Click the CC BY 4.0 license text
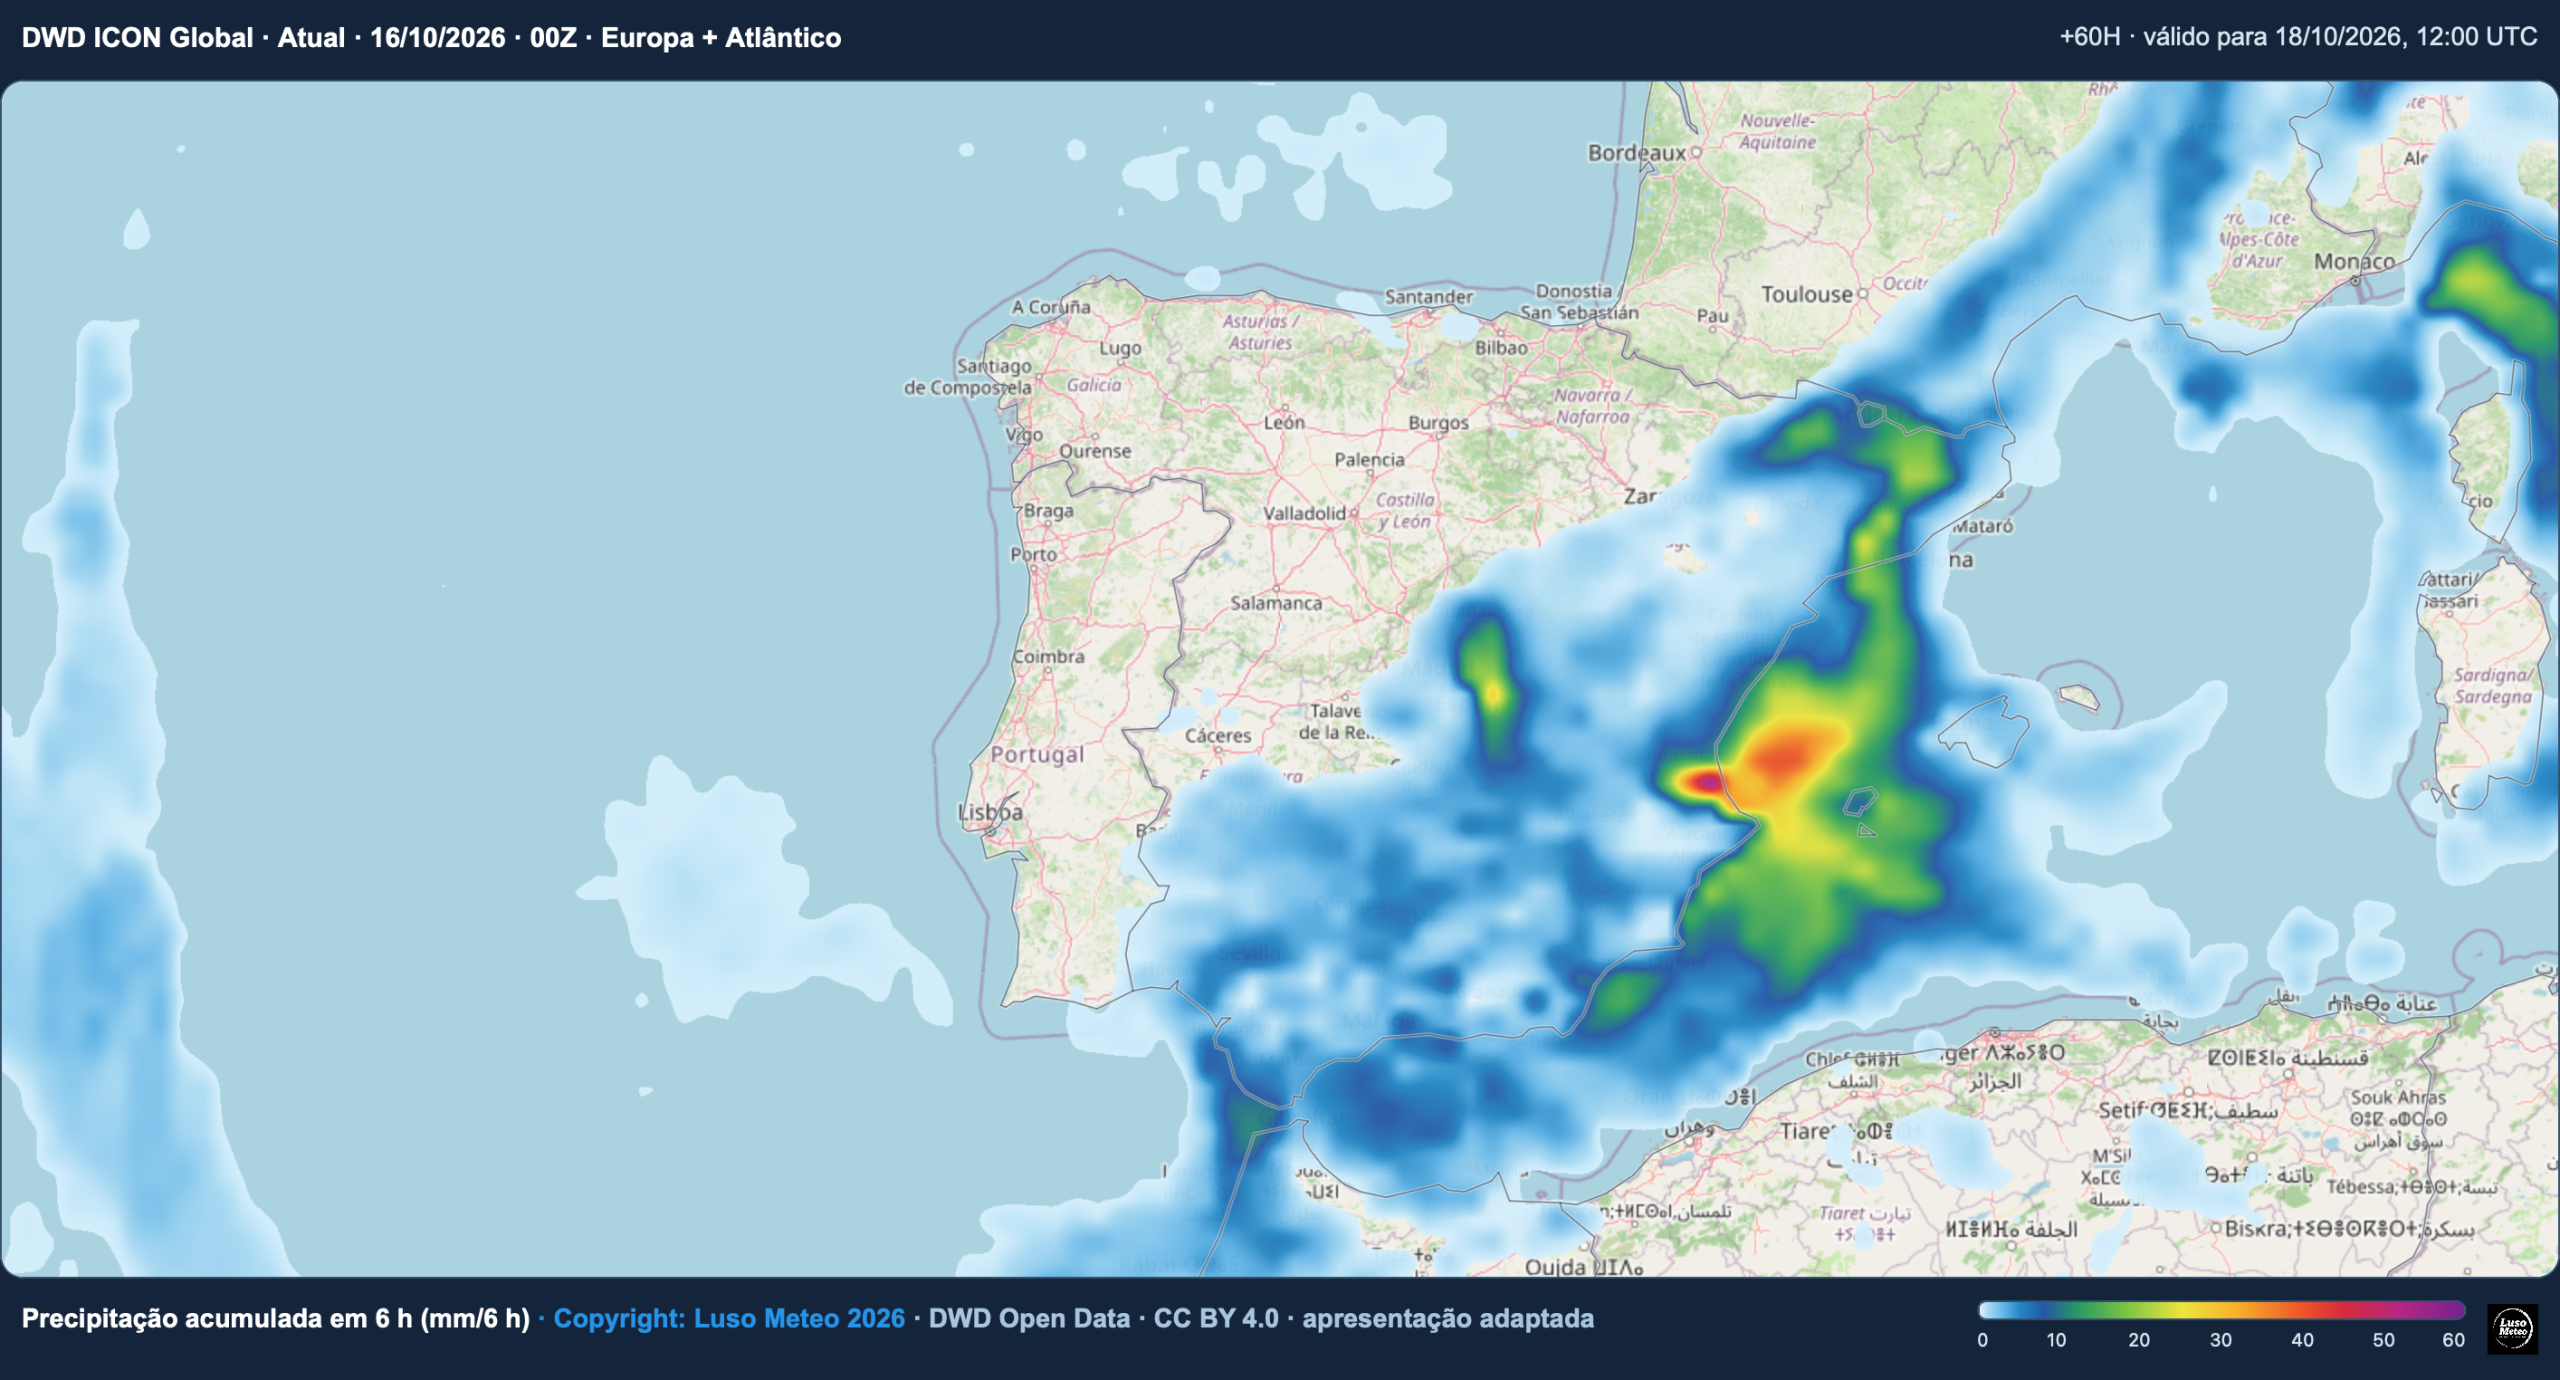 click(x=1216, y=1318)
